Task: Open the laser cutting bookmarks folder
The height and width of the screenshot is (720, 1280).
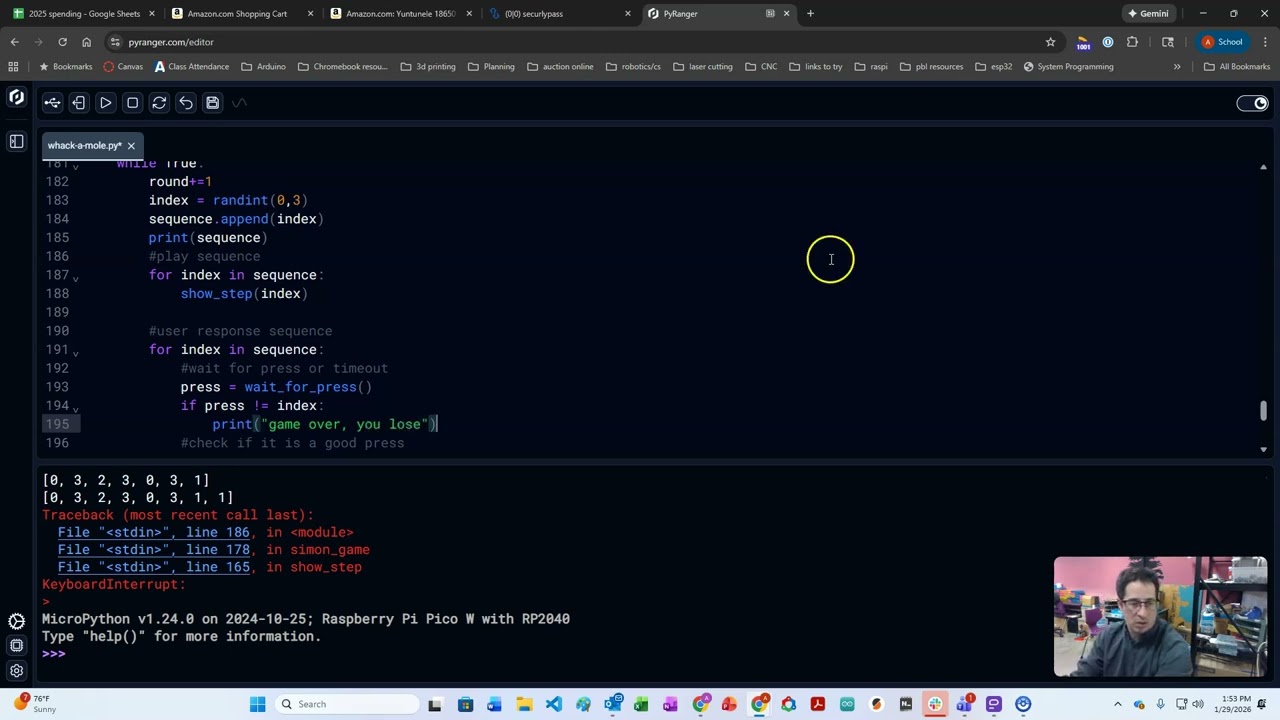Action: tap(703, 67)
